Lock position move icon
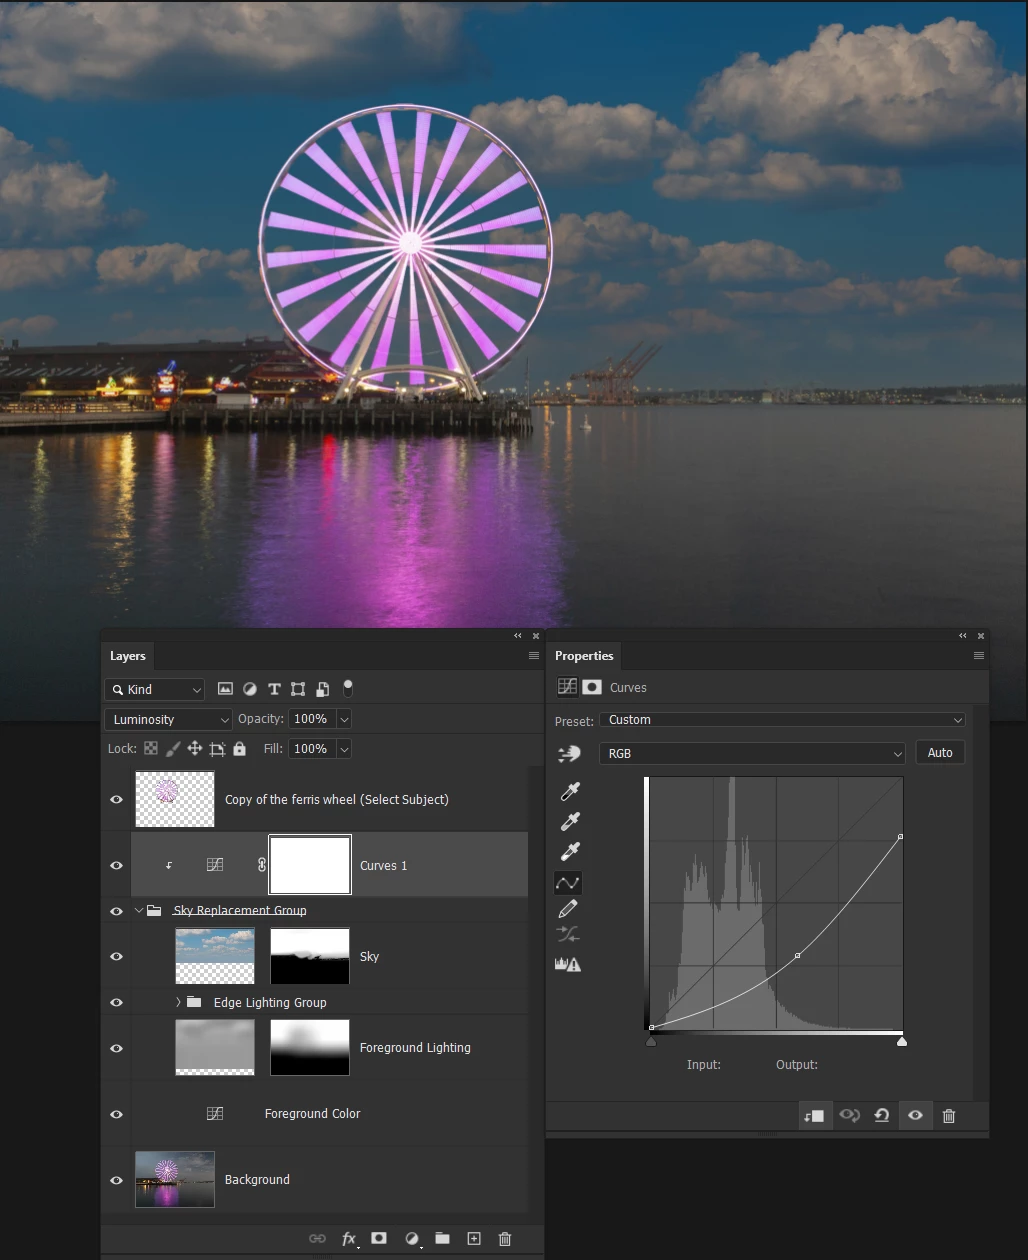This screenshot has height=1260, width=1028. (x=195, y=748)
